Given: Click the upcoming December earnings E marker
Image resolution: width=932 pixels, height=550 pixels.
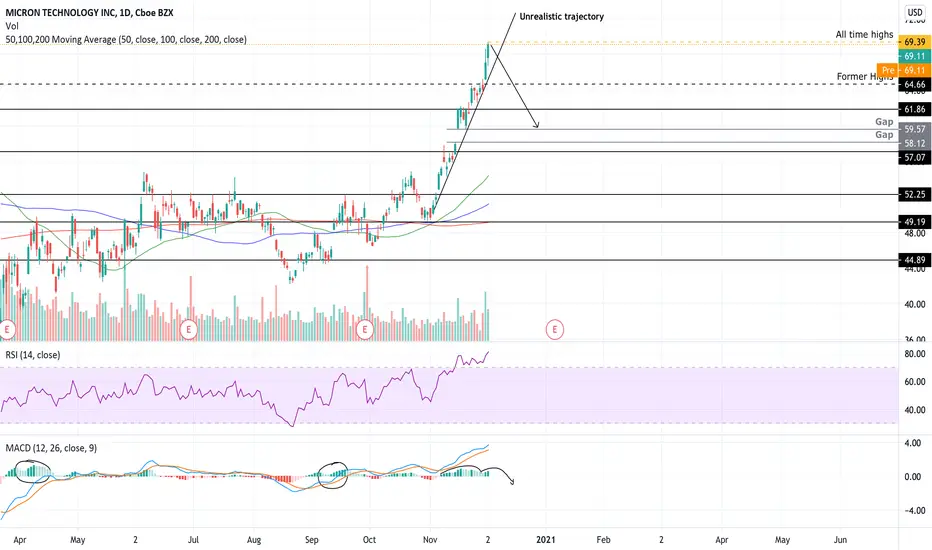Looking at the screenshot, I should pyautogui.click(x=555, y=329).
